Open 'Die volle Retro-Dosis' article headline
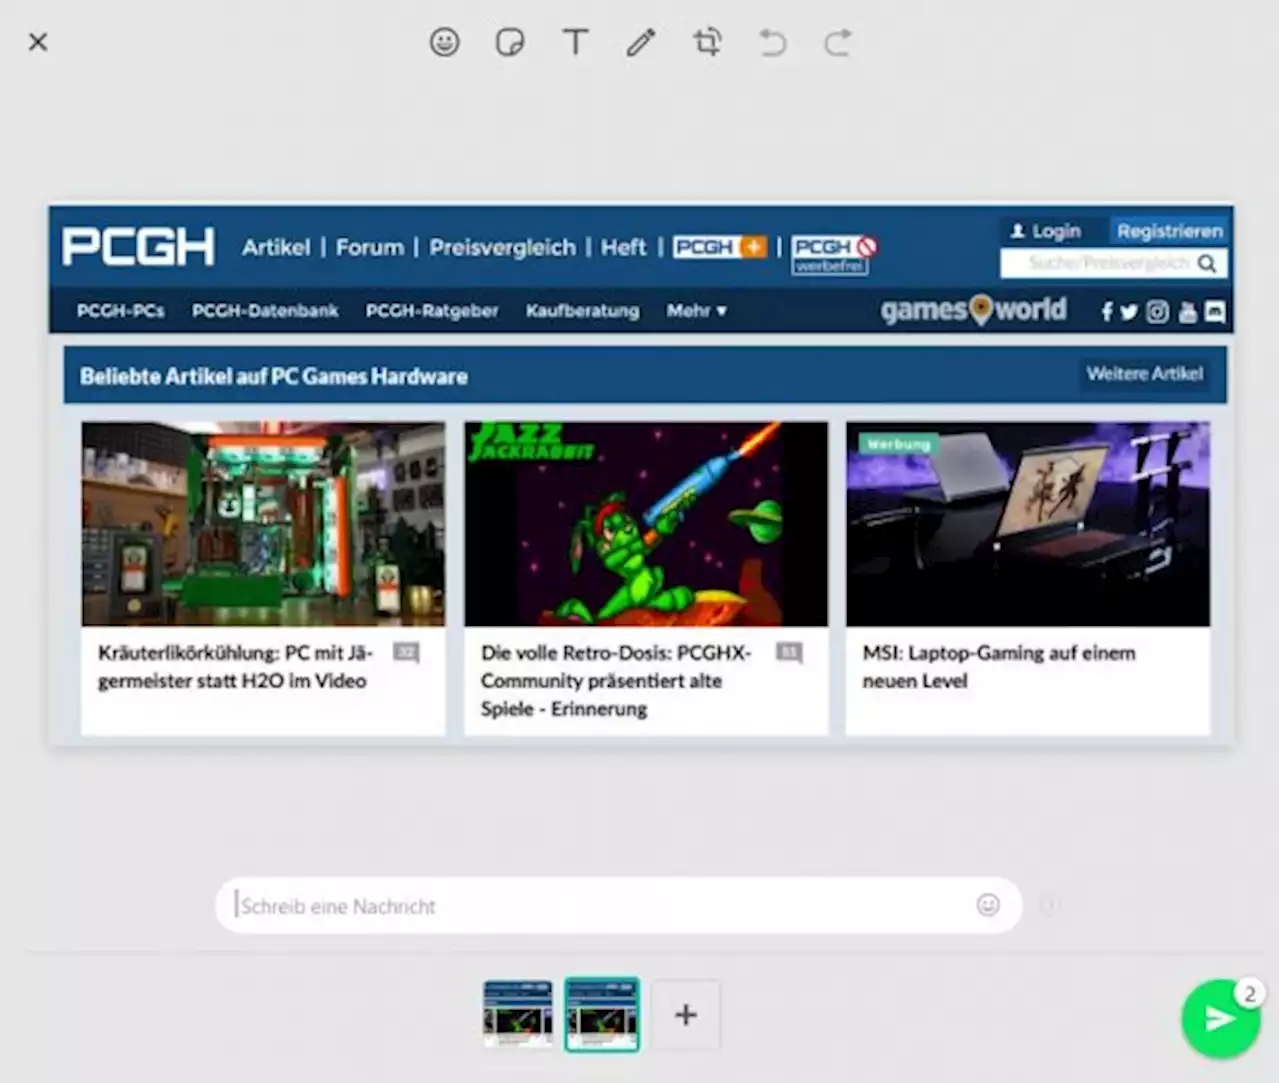Image resolution: width=1280 pixels, height=1083 pixels. coord(616,681)
